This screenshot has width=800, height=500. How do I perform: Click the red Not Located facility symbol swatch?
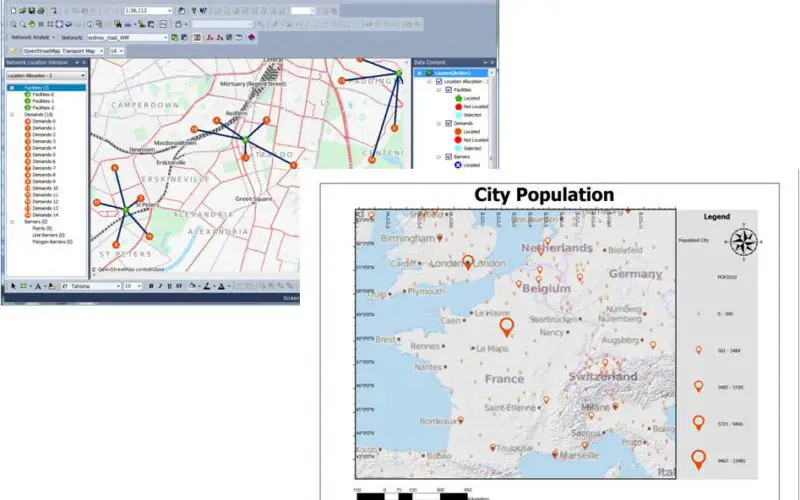458,107
